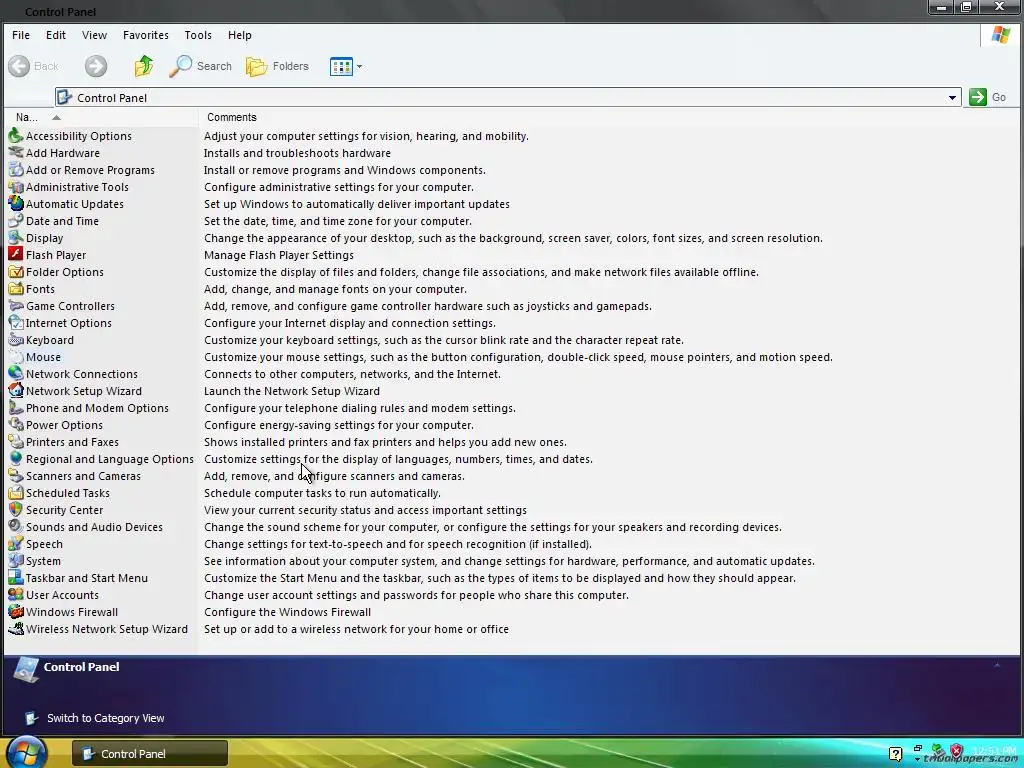This screenshot has width=1024, height=768.
Task: Open Sounds and Audio Devices icon
Action: [16, 526]
